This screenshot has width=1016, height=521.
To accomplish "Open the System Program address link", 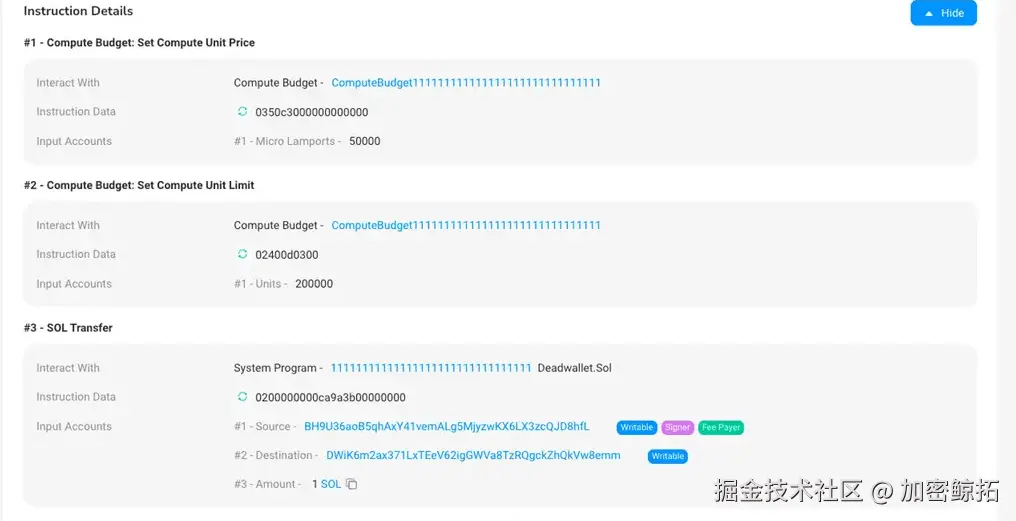I will tap(431, 367).
